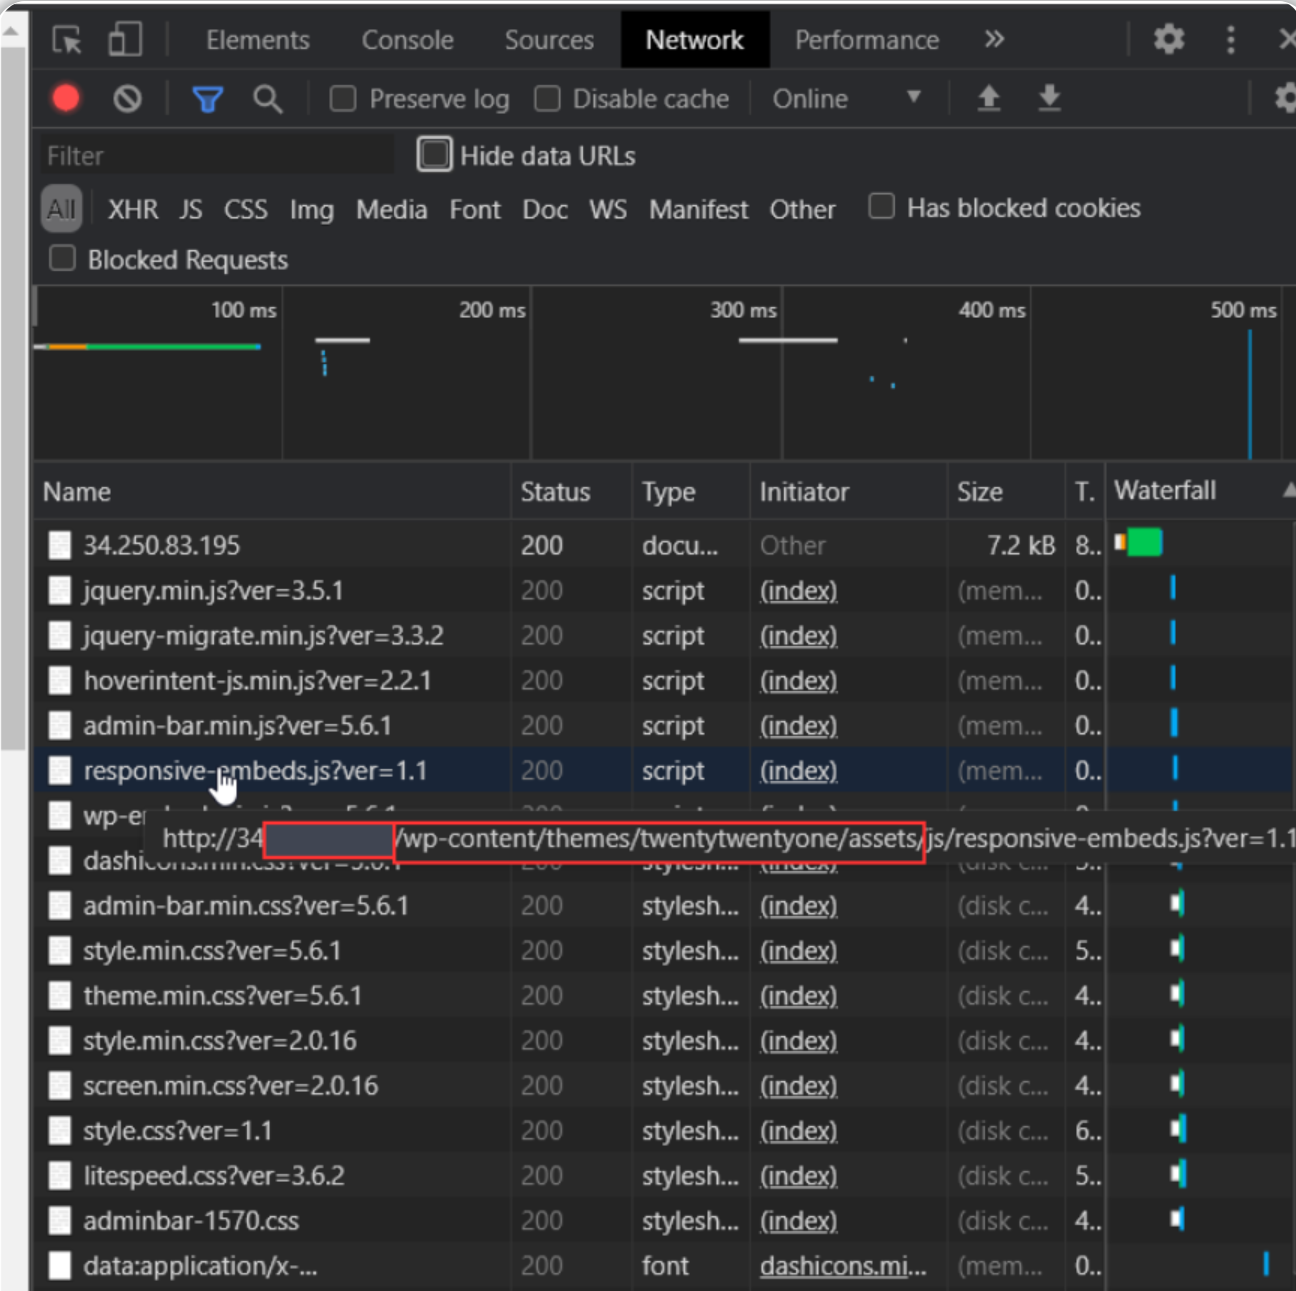Select the Network tab
The width and height of the screenshot is (1296, 1291).
tap(695, 40)
